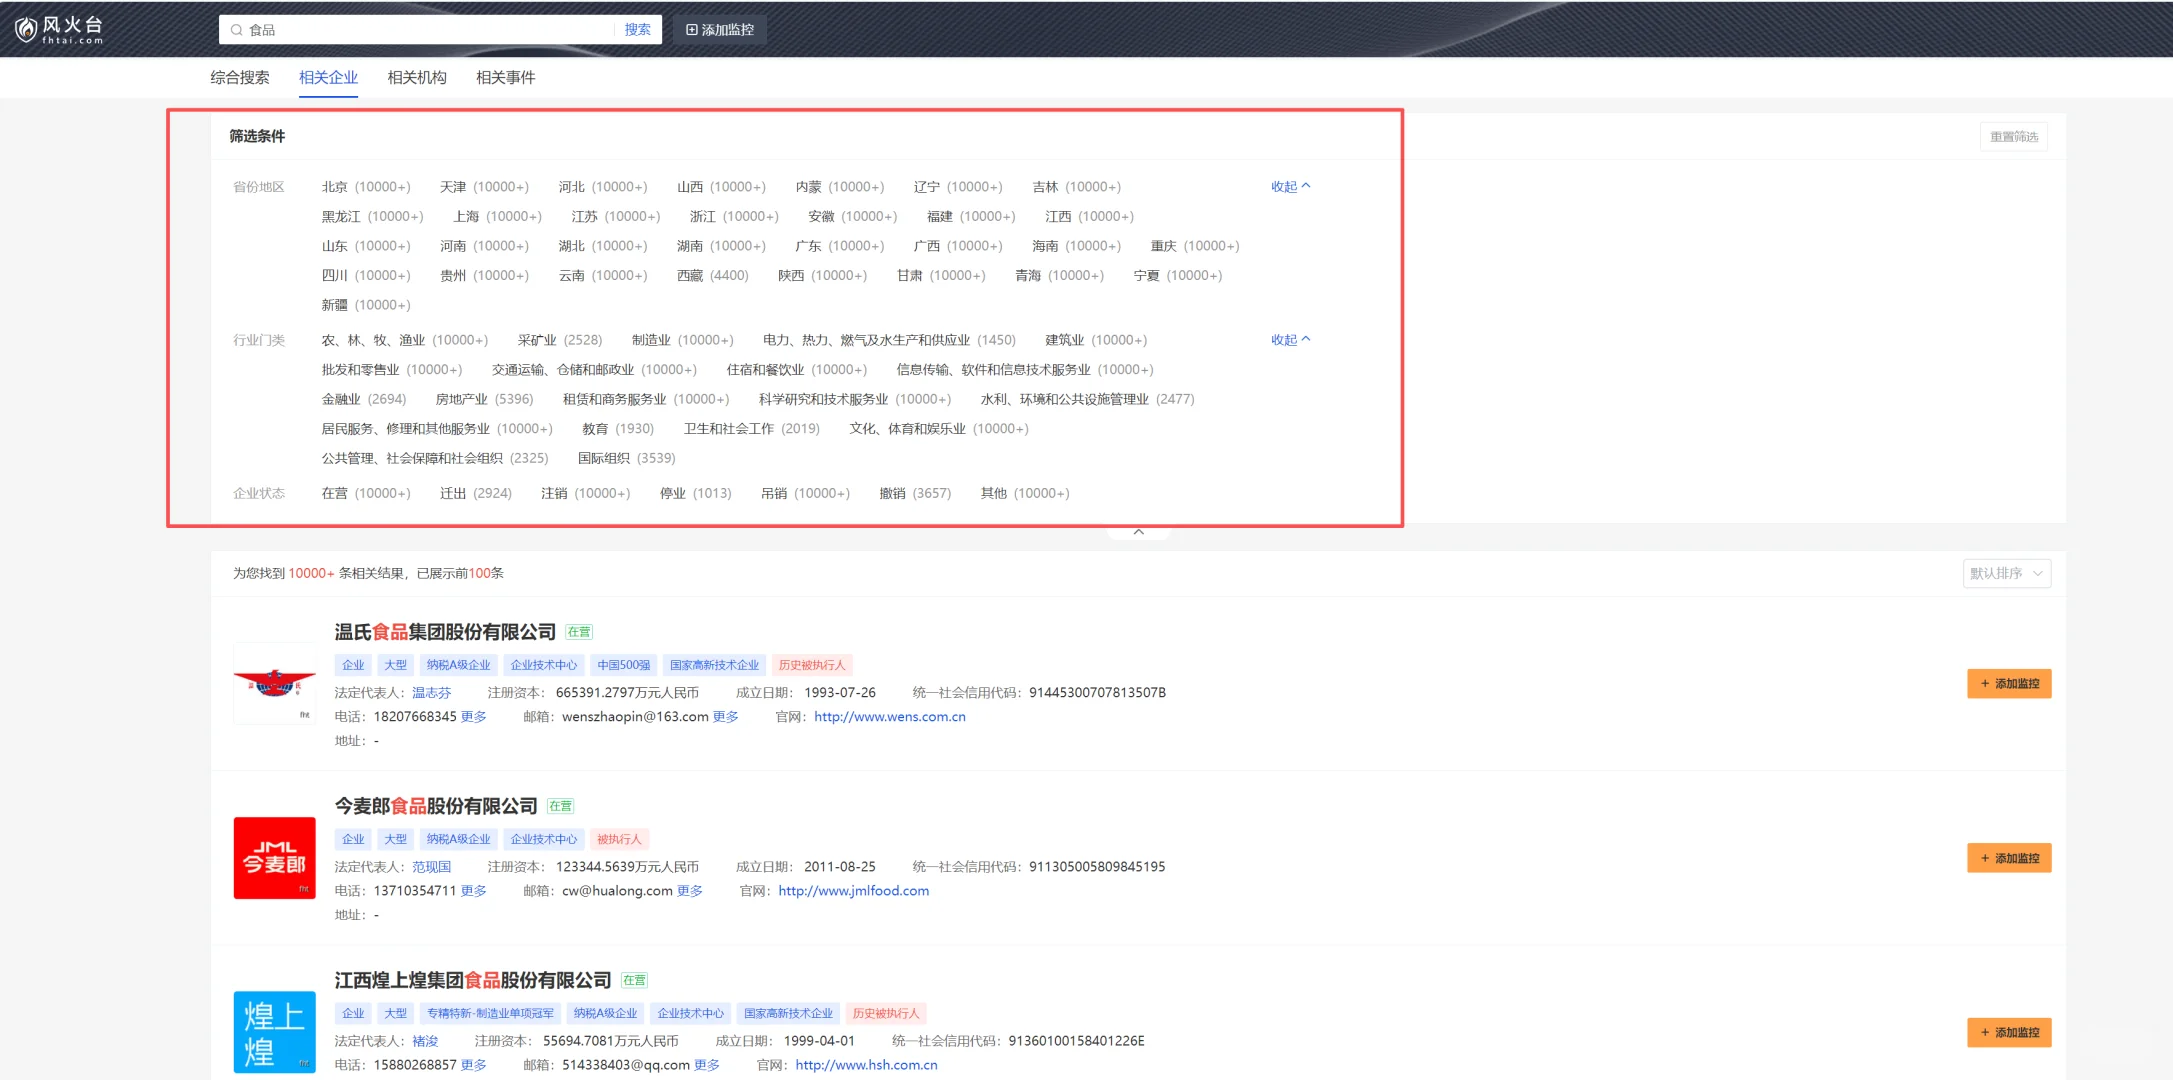The height and width of the screenshot is (1080, 2173).
Task: Click 添加监控 button in top bar
Action: coord(720,30)
